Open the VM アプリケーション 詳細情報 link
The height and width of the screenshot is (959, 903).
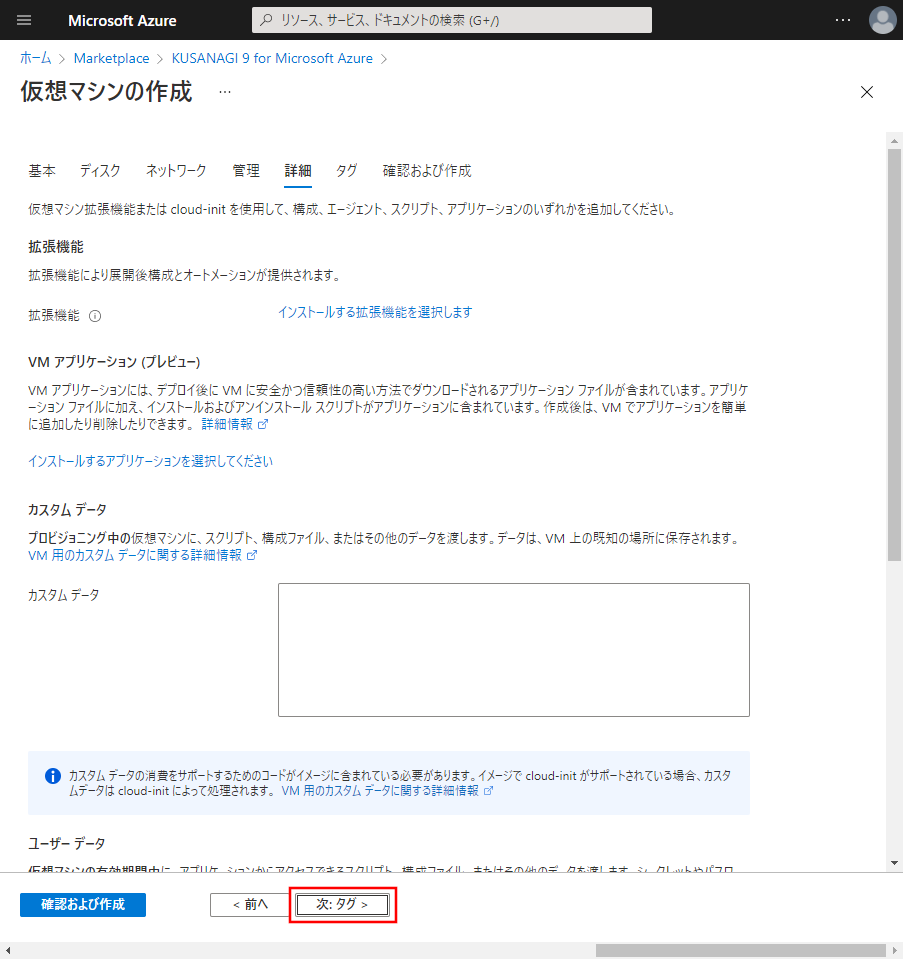[x=234, y=424]
